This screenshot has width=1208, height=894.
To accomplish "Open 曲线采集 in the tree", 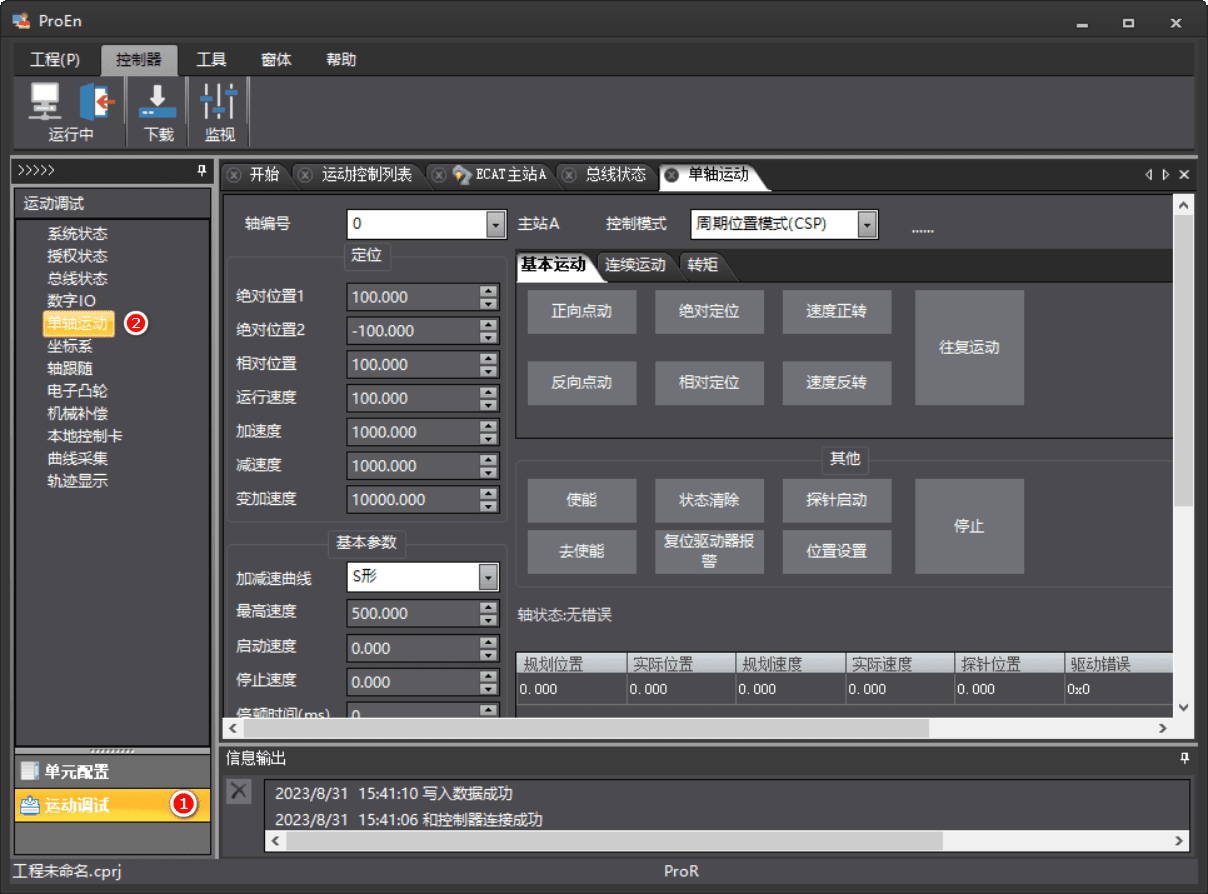I will pos(77,459).
